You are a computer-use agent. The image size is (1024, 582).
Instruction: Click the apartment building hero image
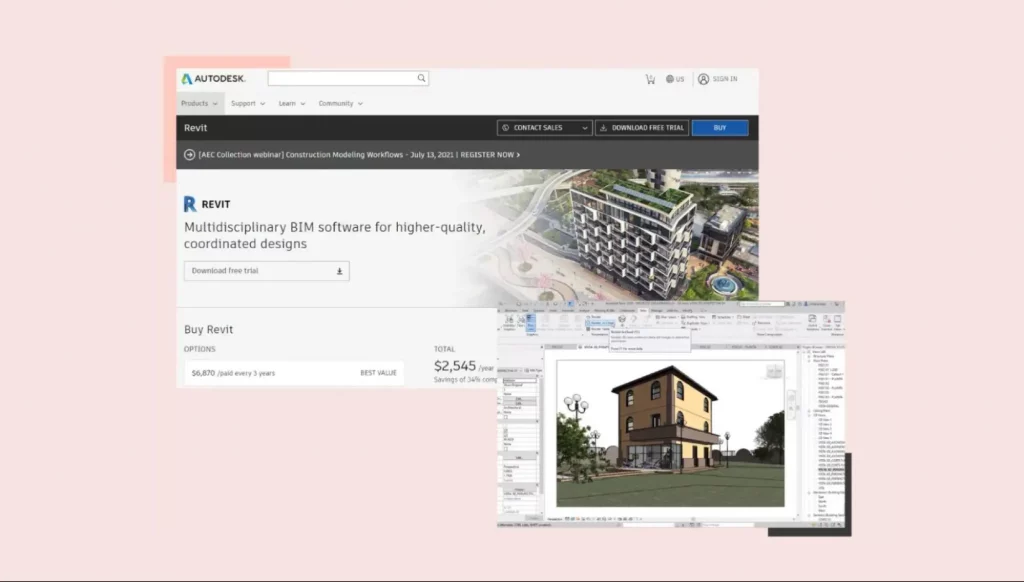pos(630,234)
